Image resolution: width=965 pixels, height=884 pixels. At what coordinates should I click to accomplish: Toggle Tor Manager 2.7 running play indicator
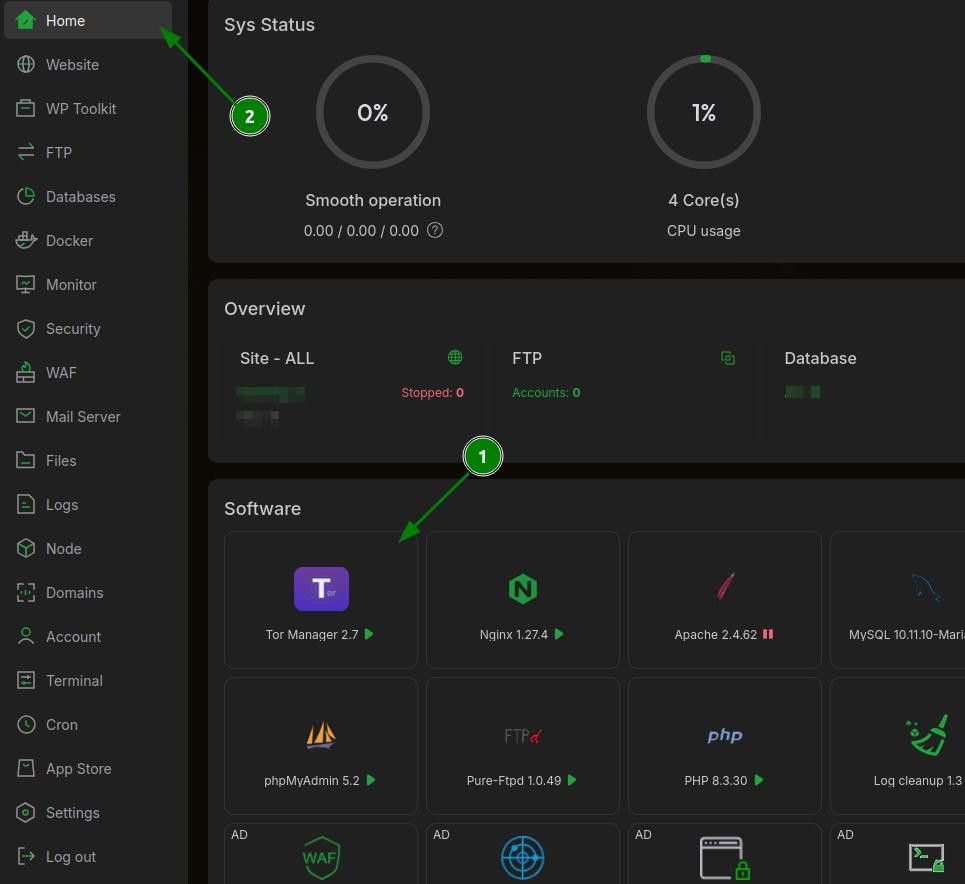tap(369, 634)
